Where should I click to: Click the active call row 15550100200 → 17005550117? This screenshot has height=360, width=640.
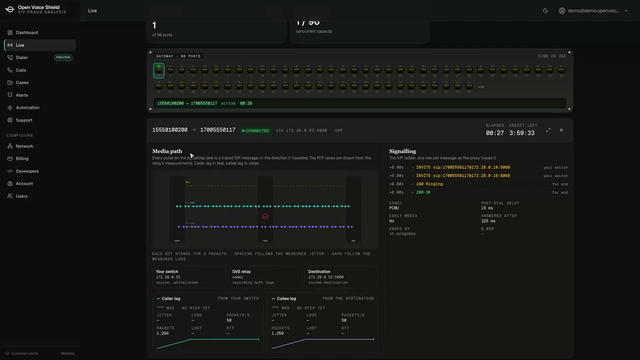coord(360,103)
